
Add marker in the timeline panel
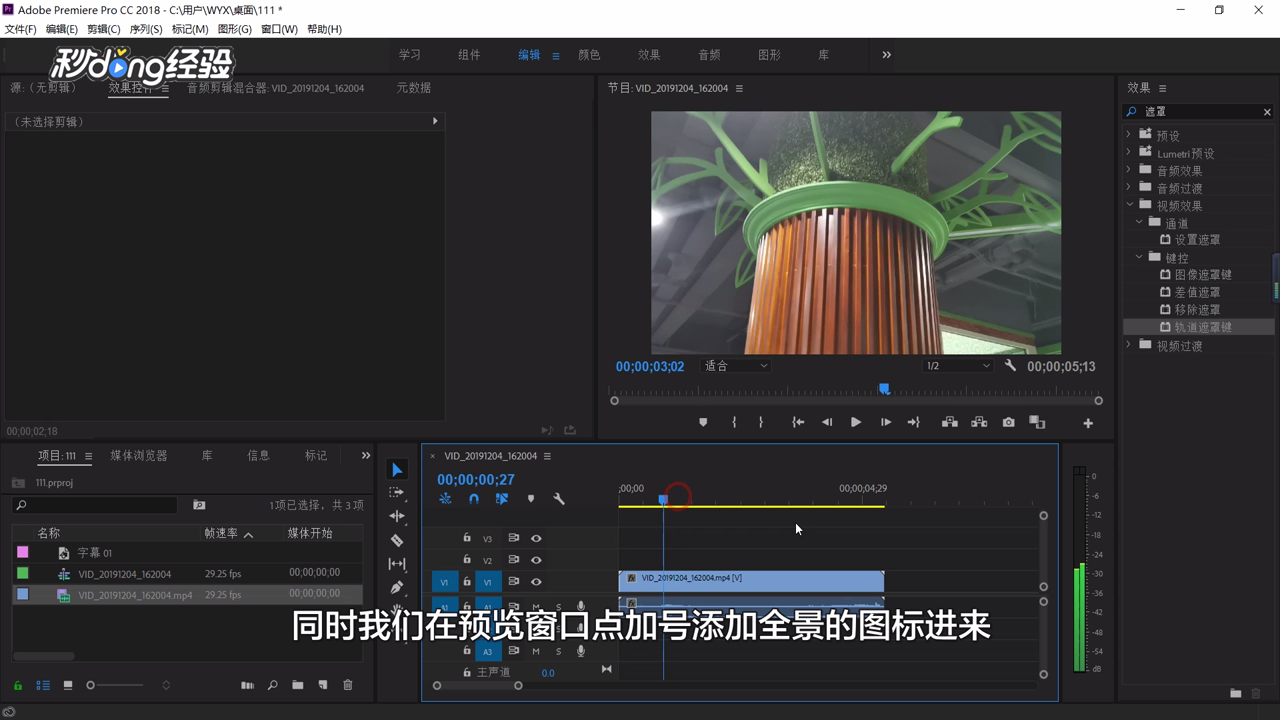[531, 499]
